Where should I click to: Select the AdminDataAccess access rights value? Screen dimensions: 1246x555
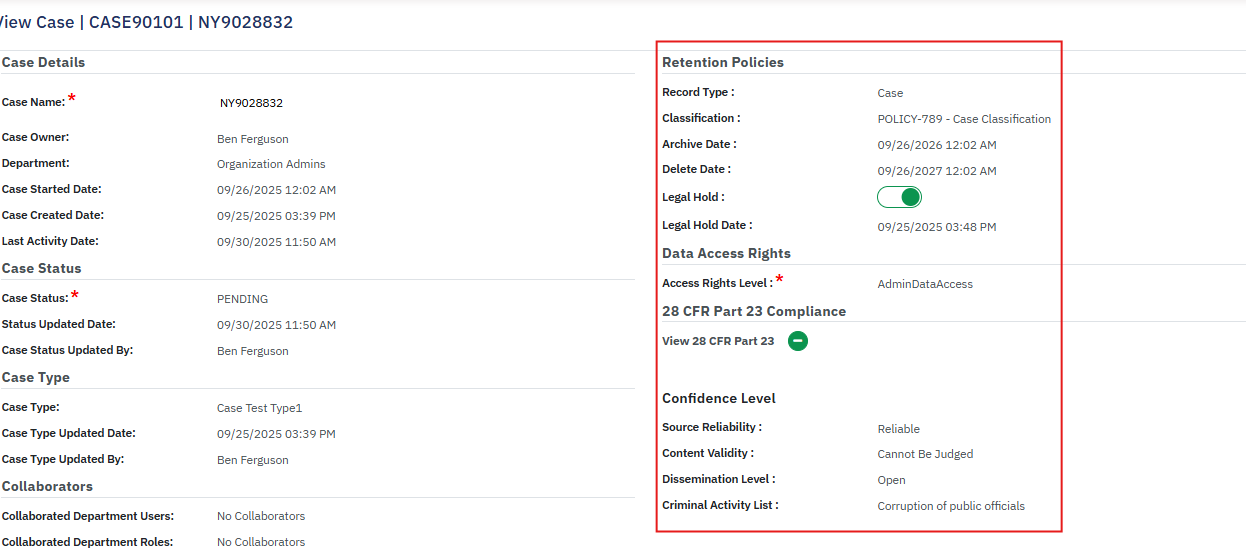pos(925,284)
